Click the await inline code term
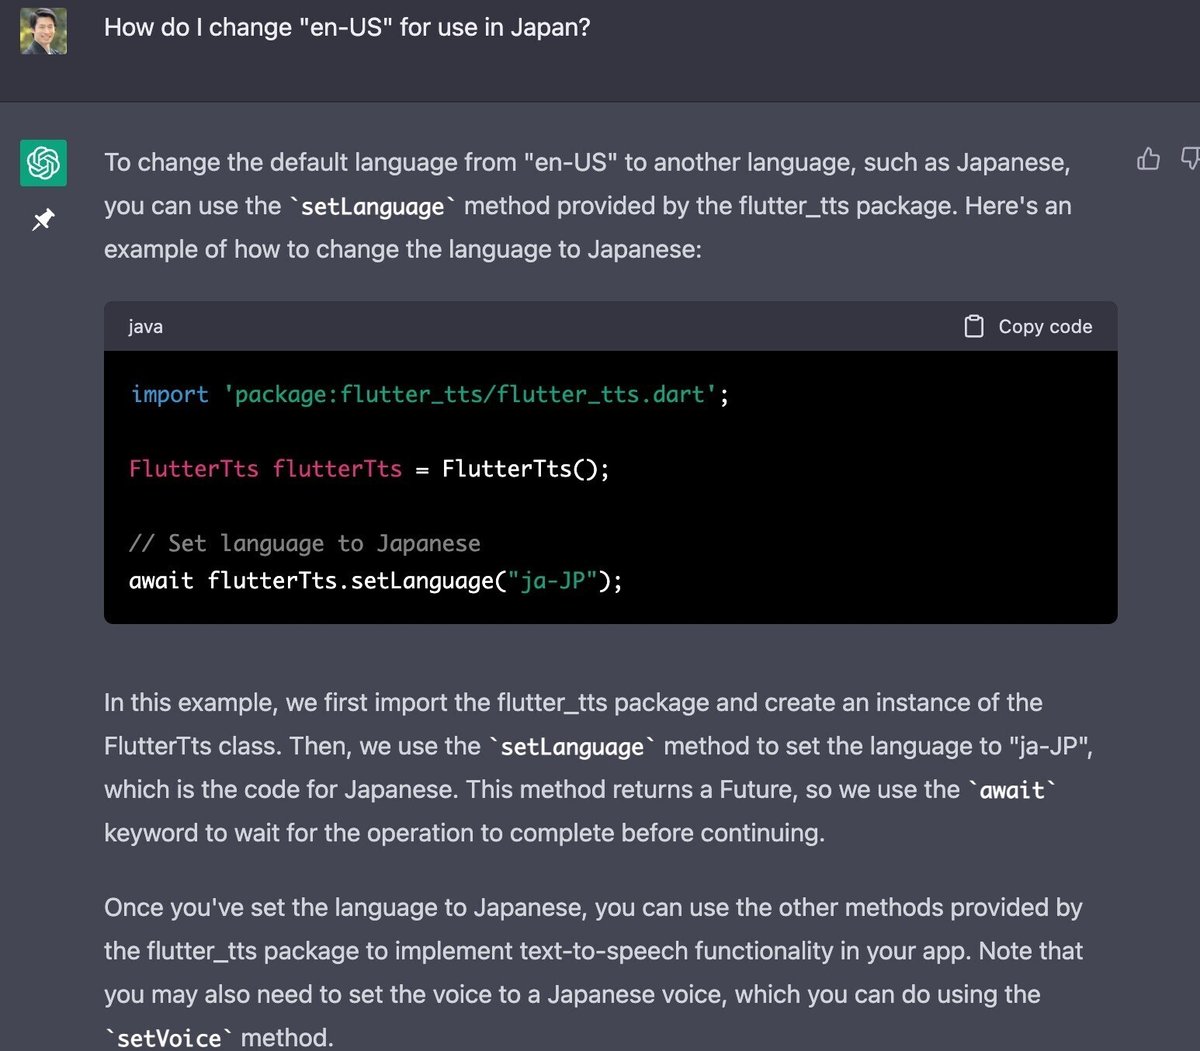This screenshot has width=1200, height=1051. (x=1012, y=790)
